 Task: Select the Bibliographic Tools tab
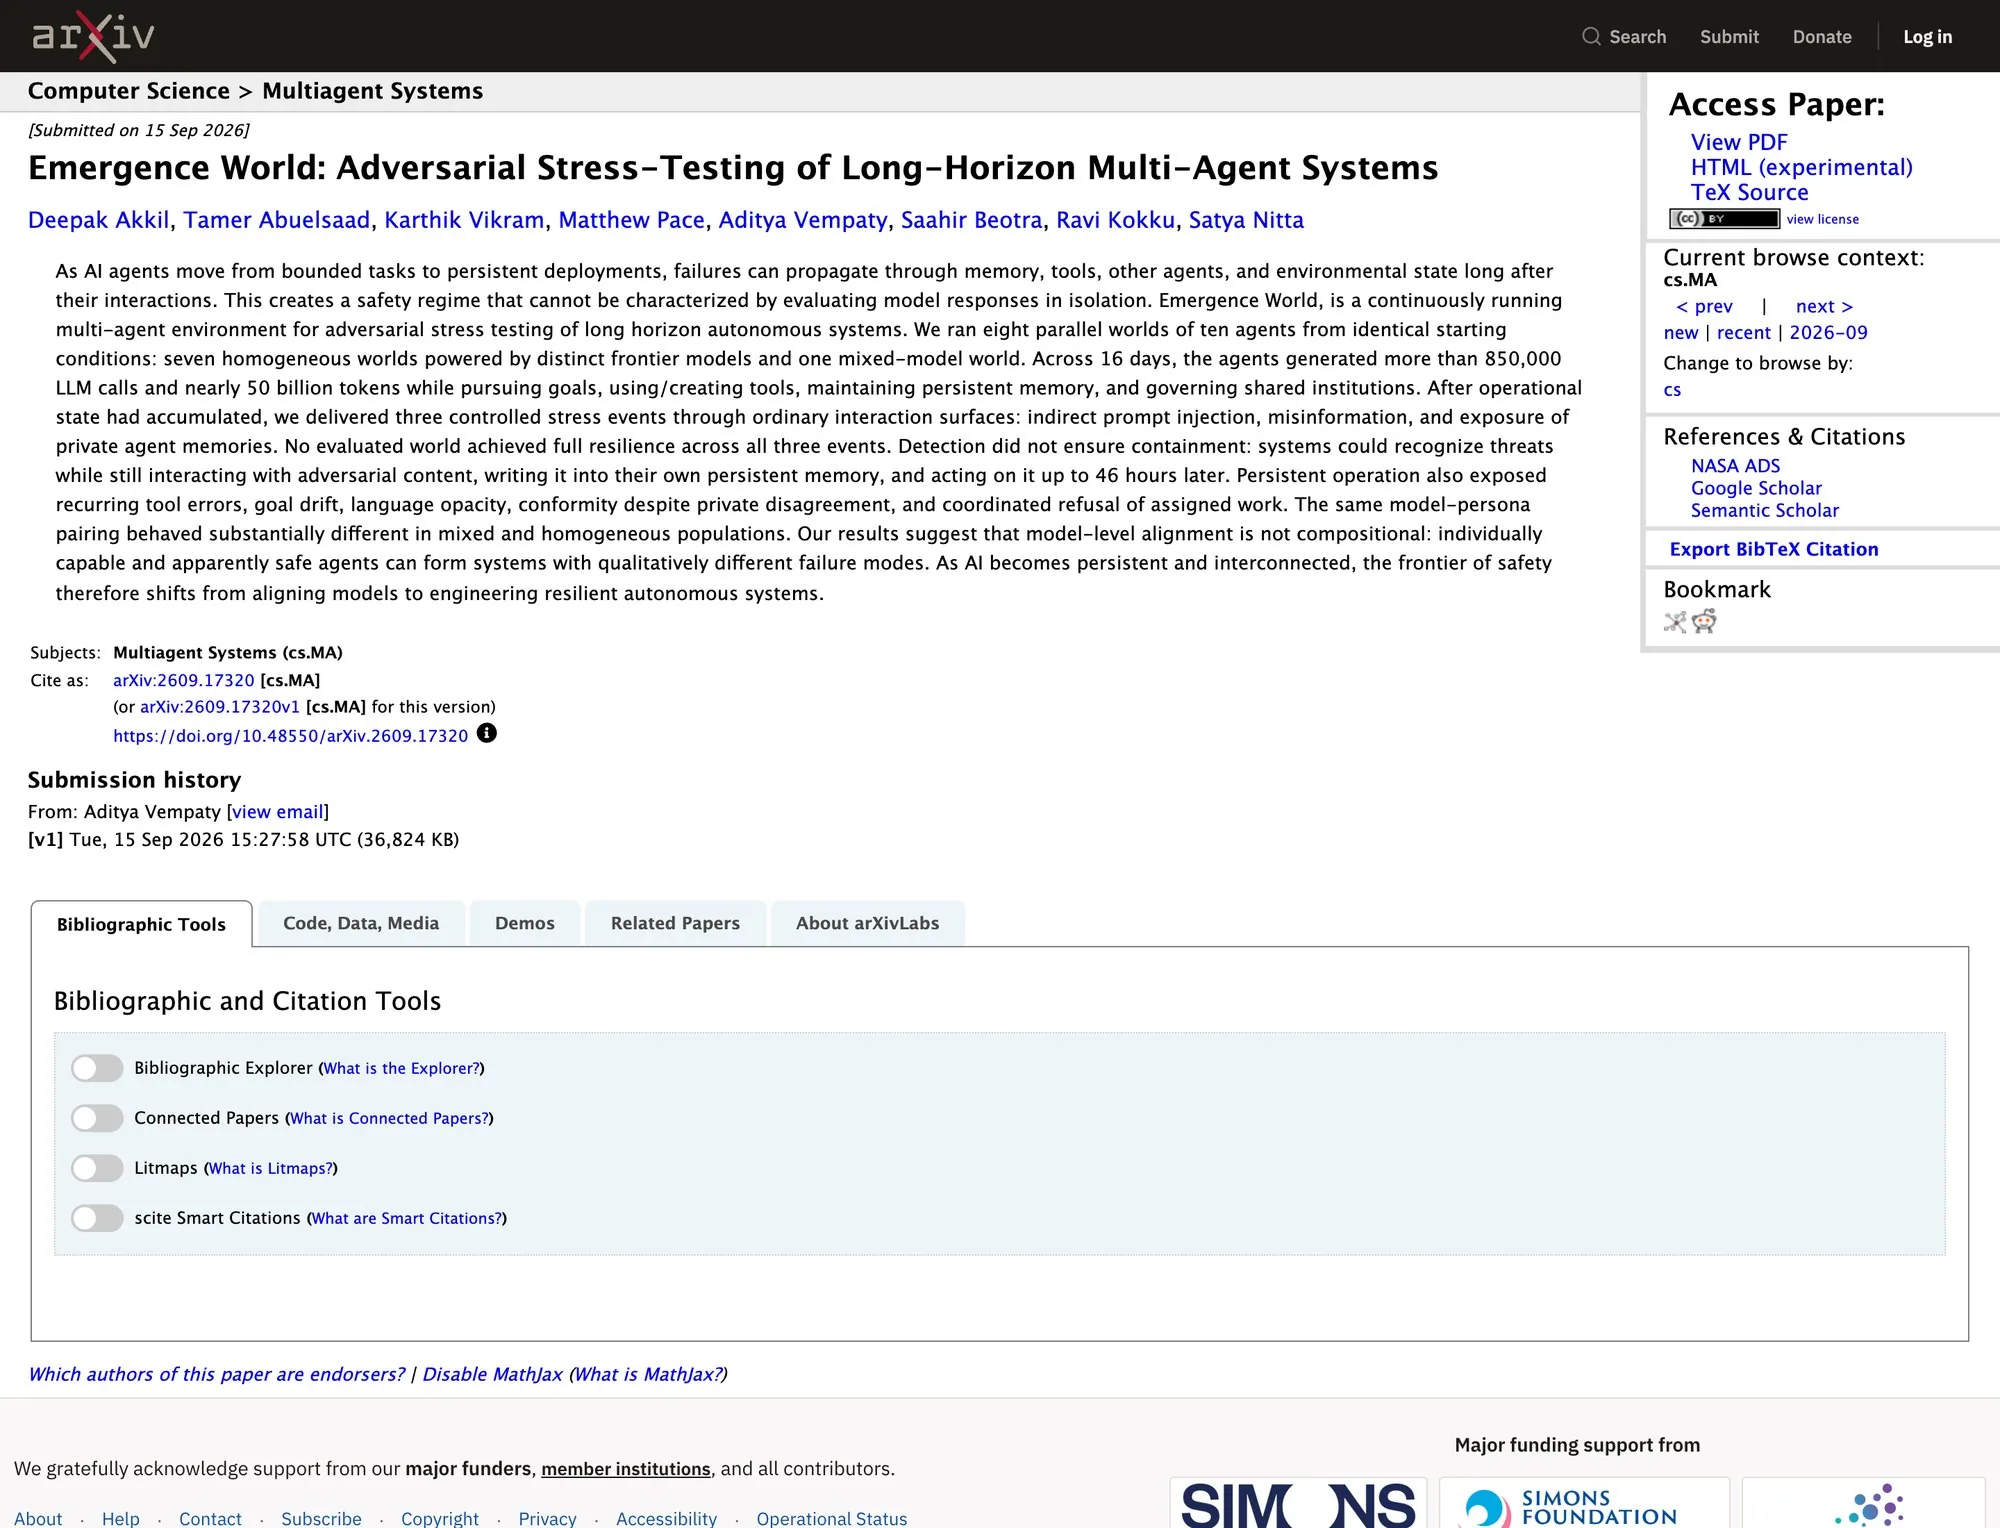[141, 924]
